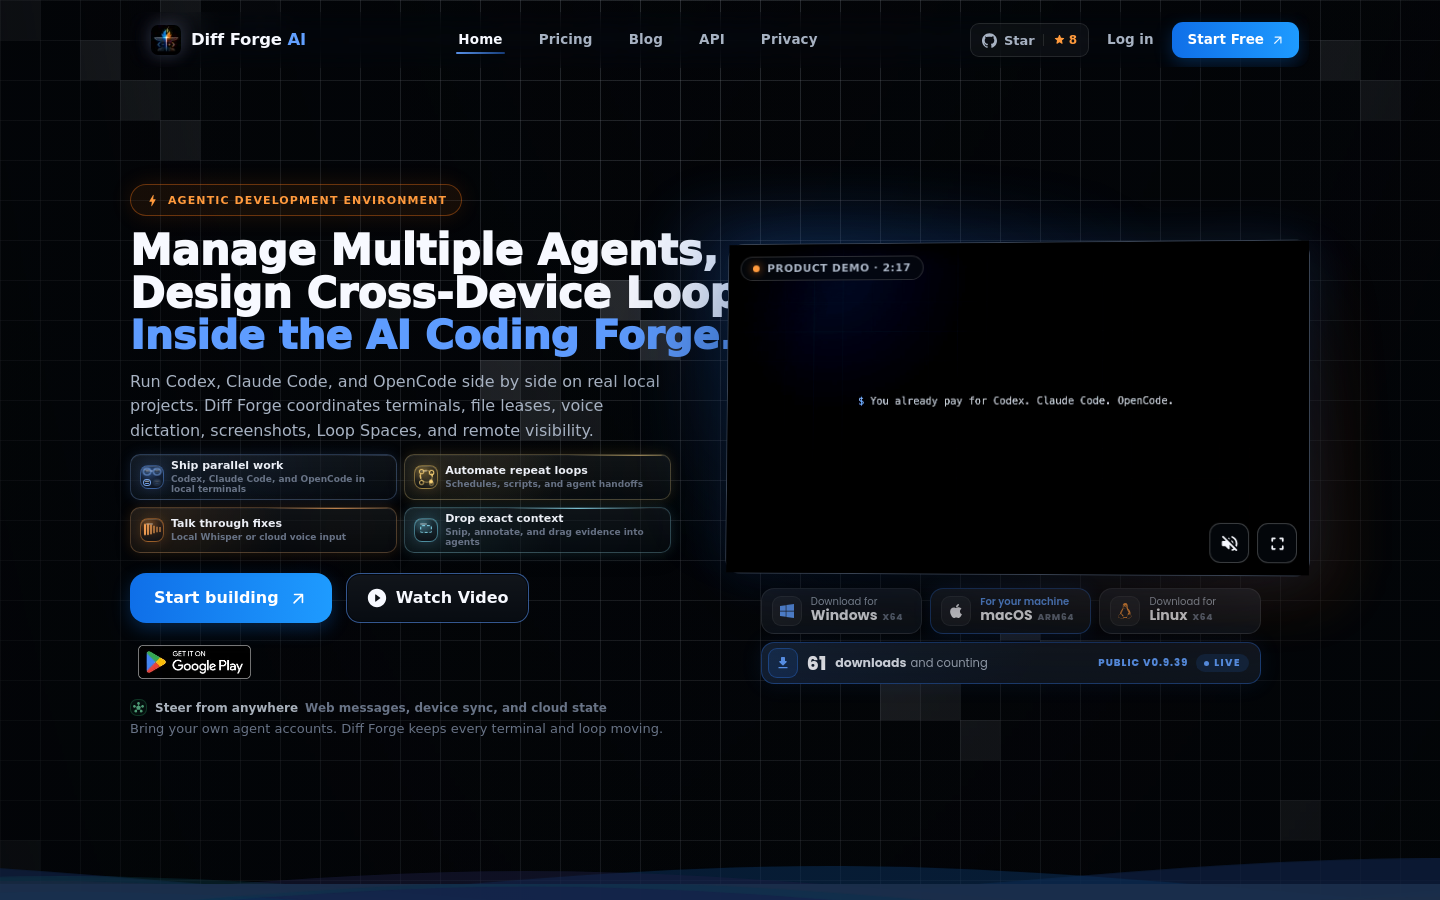Download for Linux x64
The width and height of the screenshot is (1440, 900).
click(1180, 610)
